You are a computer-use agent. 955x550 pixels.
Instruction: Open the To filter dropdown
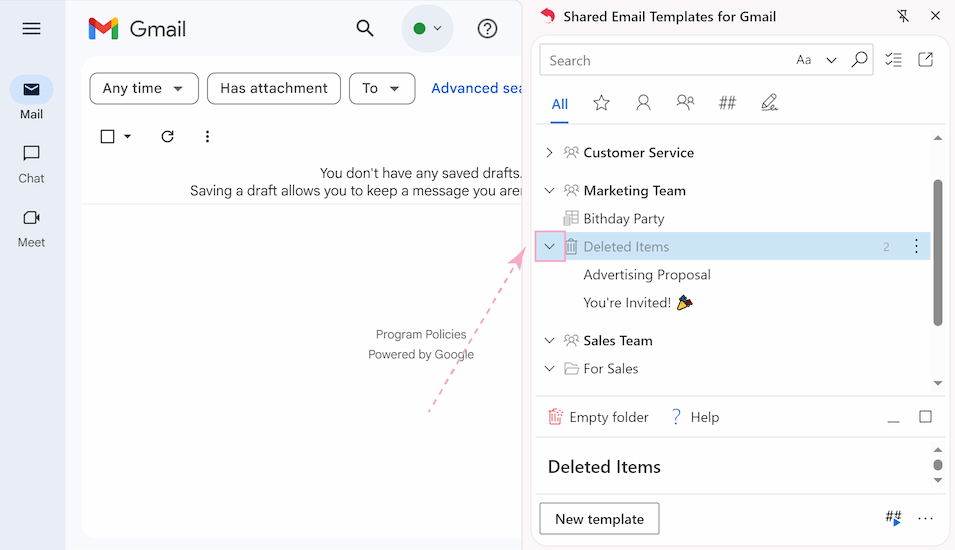(382, 88)
